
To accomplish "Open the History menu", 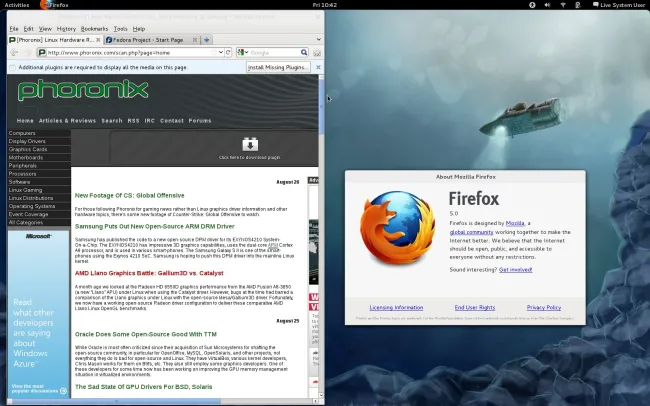I will (66, 29).
